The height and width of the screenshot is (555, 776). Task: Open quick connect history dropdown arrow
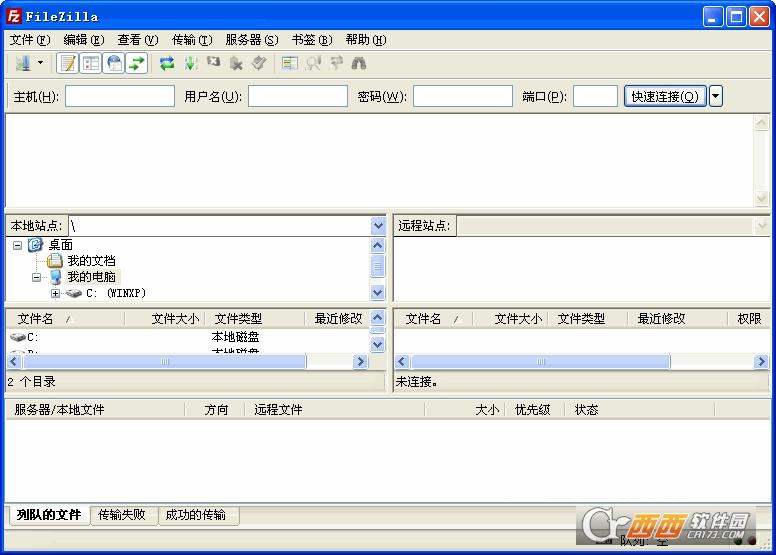click(x=716, y=96)
